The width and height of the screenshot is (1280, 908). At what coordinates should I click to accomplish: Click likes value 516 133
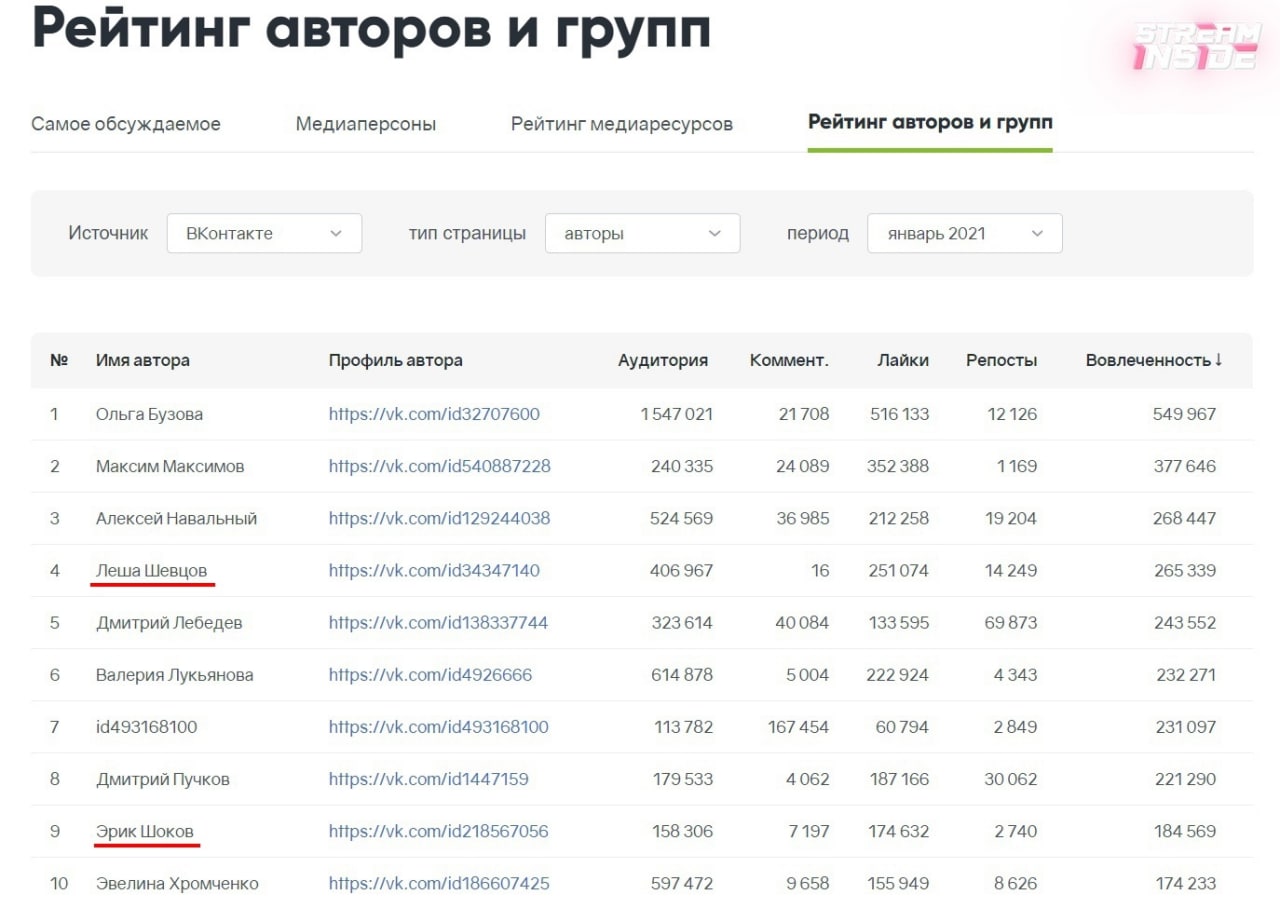pyautogui.click(x=899, y=414)
